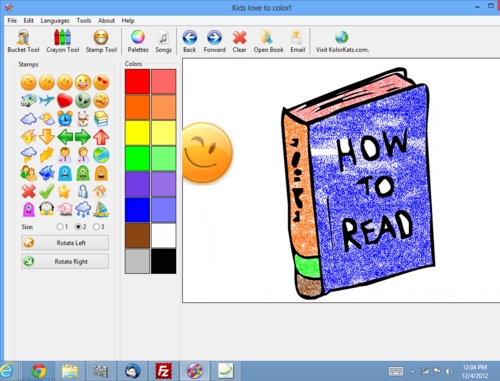This screenshot has height=381, width=500.
Task: Choose the bright green color swatch
Action: [x=137, y=158]
